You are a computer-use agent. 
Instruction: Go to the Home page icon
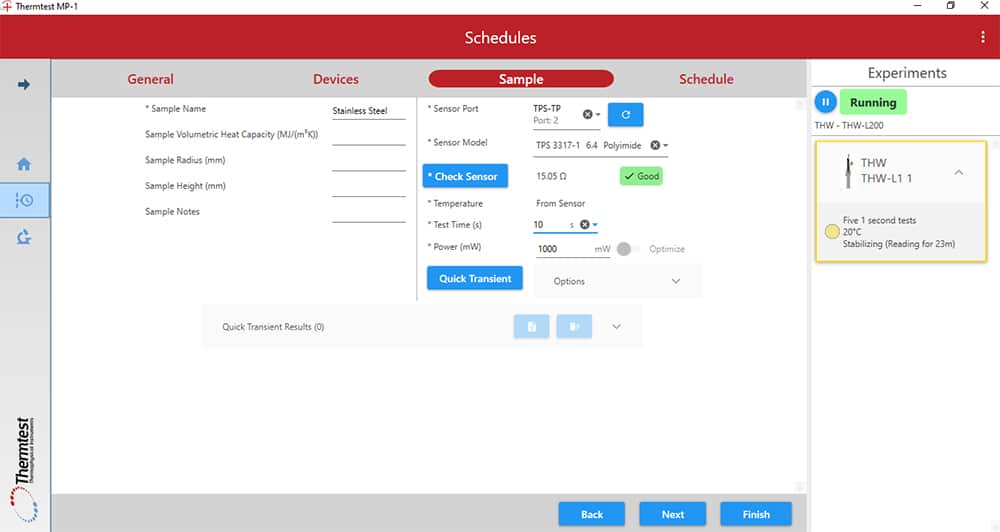[x=24, y=164]
